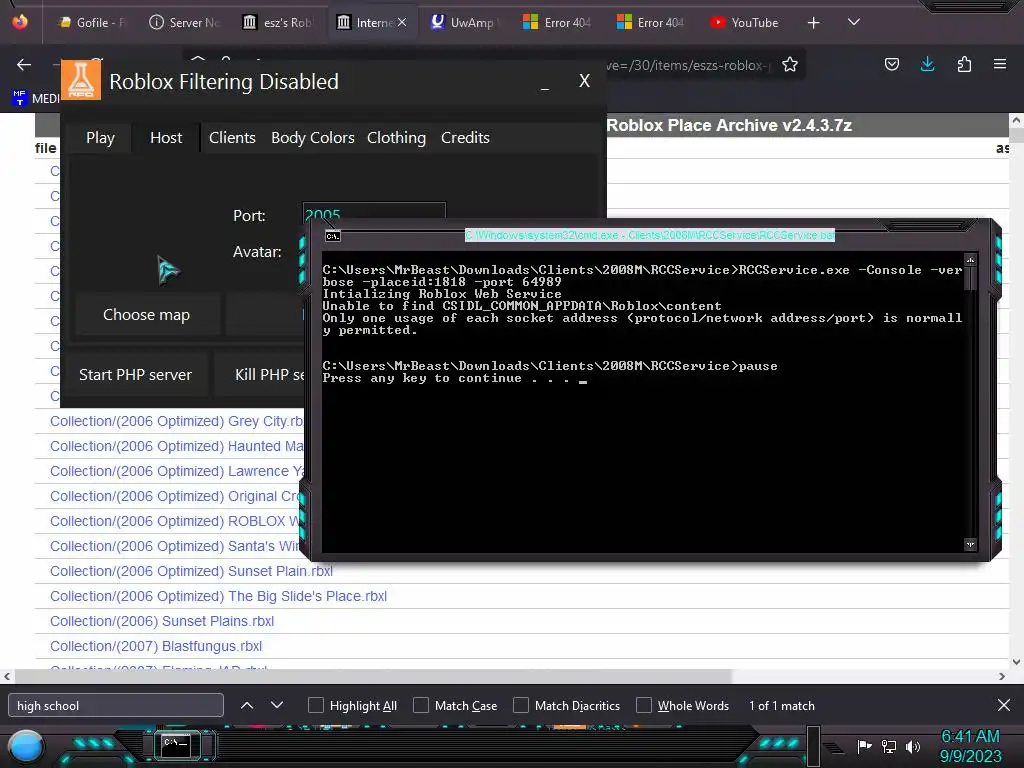1024x768 pixels.
Task: Open the Grey City 2006 Optimized file link
Action: click(x=177, y=421)
